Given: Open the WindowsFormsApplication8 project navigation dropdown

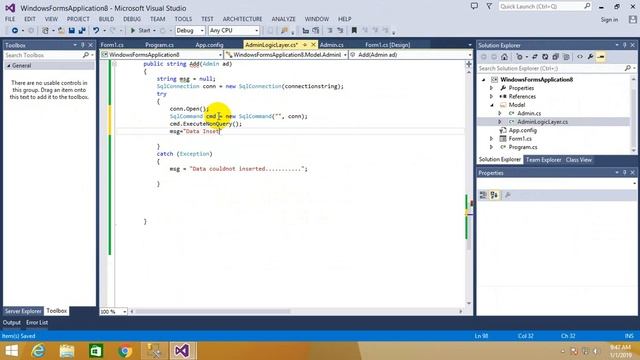Looking at the screenshot, I should [x=162, y=55].
